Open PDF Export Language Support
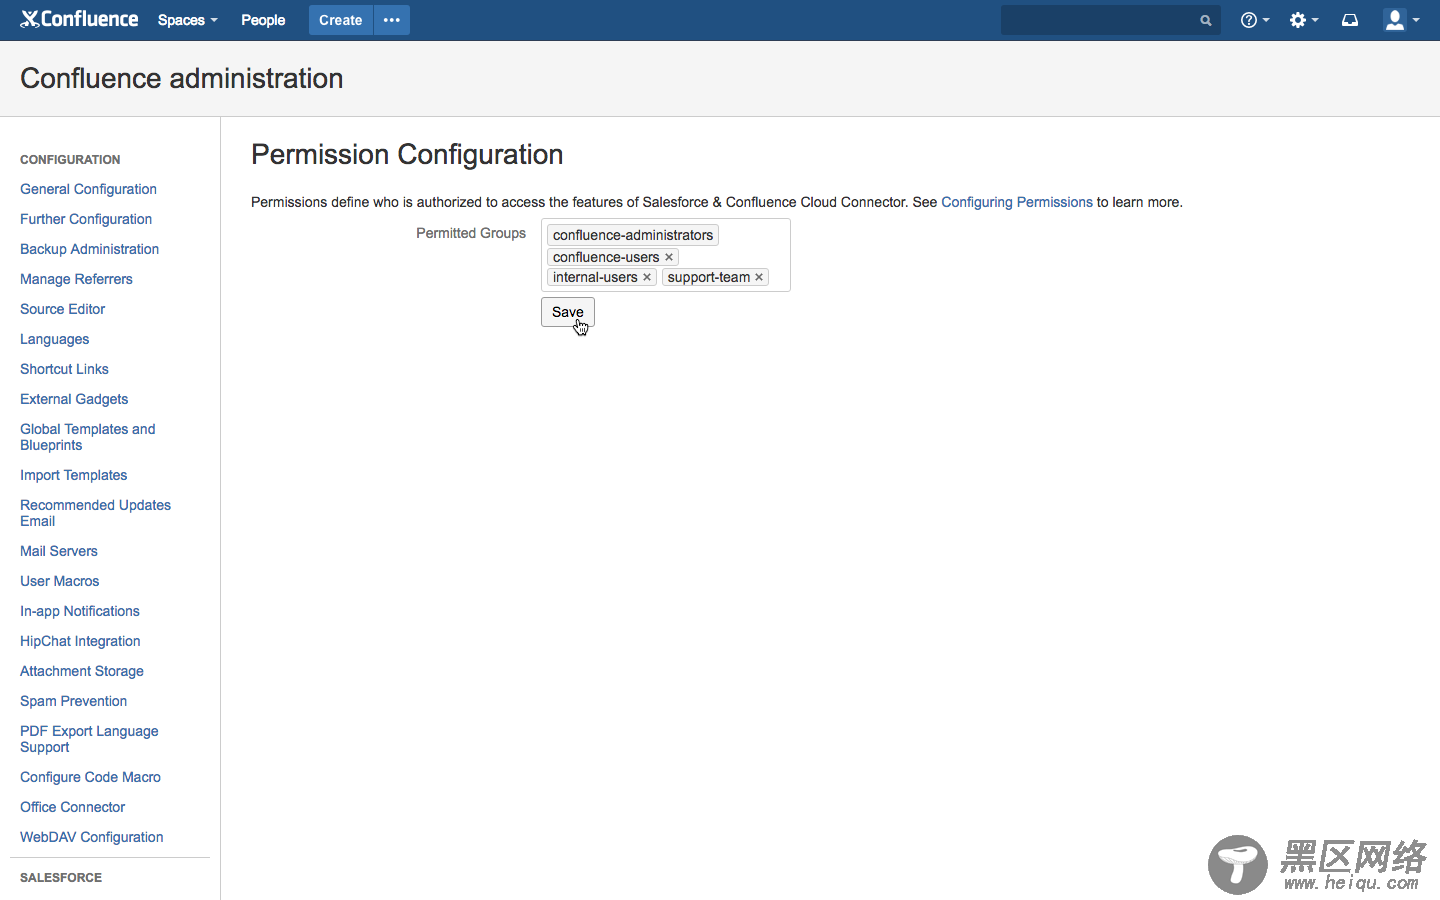Viewport: 1440px width, 900px height. point(89,739)
